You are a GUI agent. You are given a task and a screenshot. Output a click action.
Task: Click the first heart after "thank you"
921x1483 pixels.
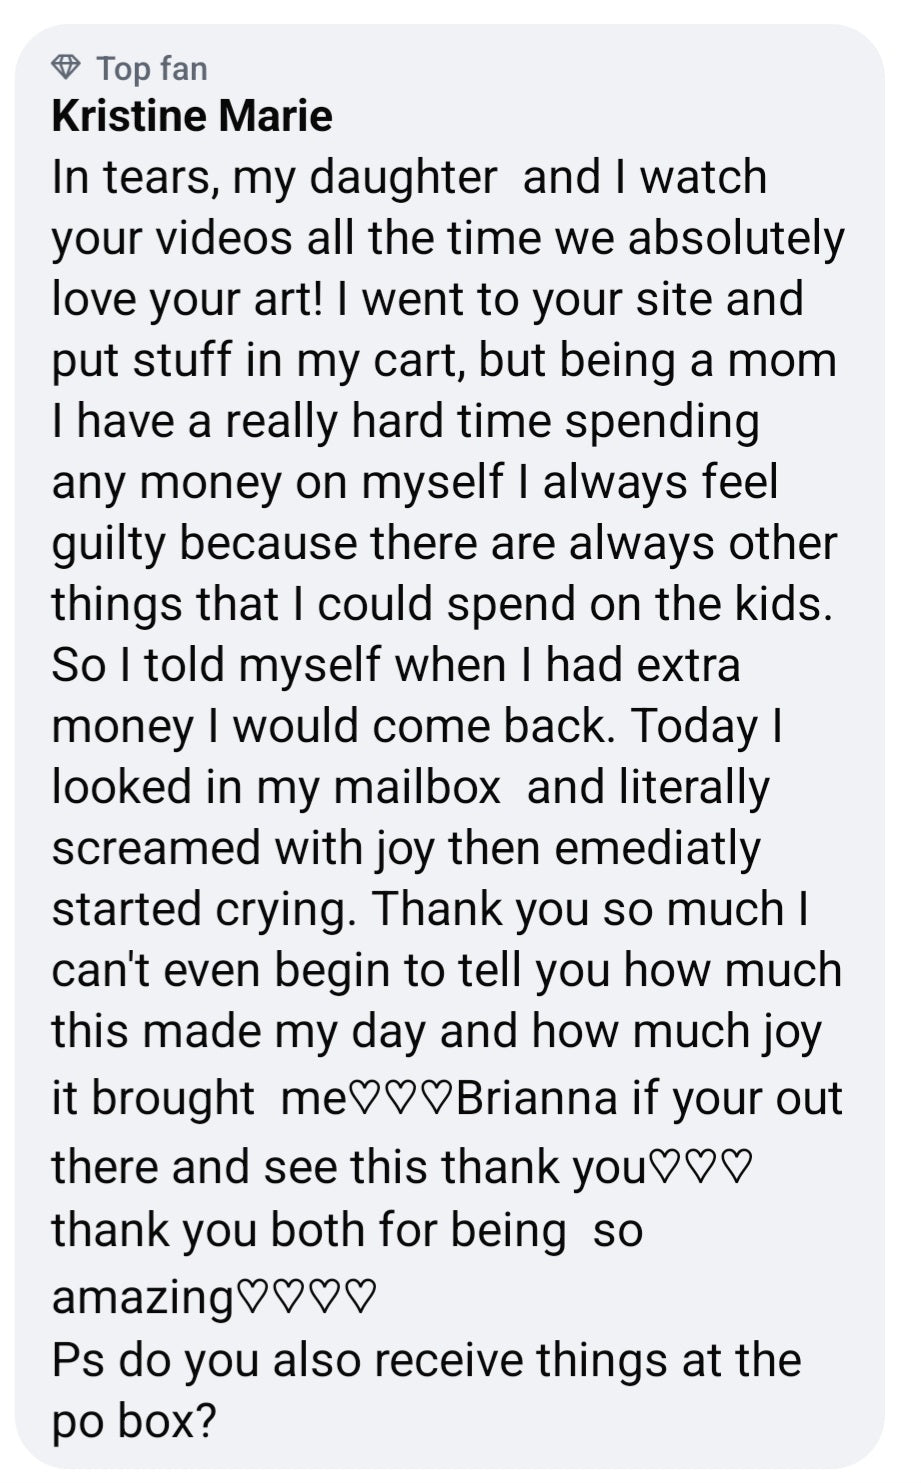click(663, 1167)
